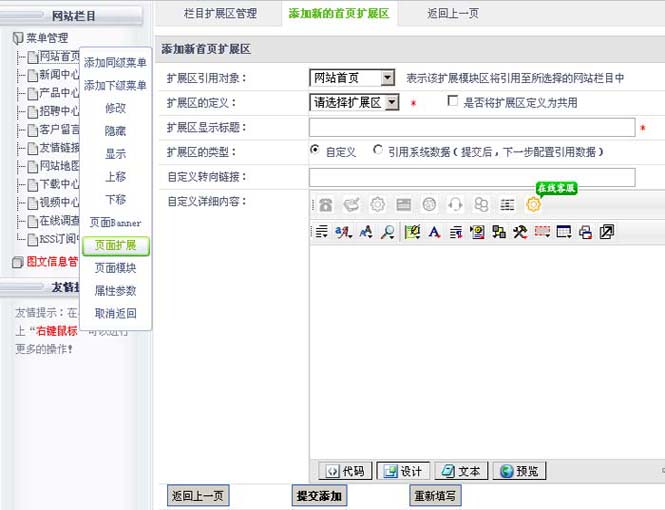The image size is (665, 510).
Task: Check the 是否将扩展区定义为共用 checkbox
Action: (x=453, y=101)
